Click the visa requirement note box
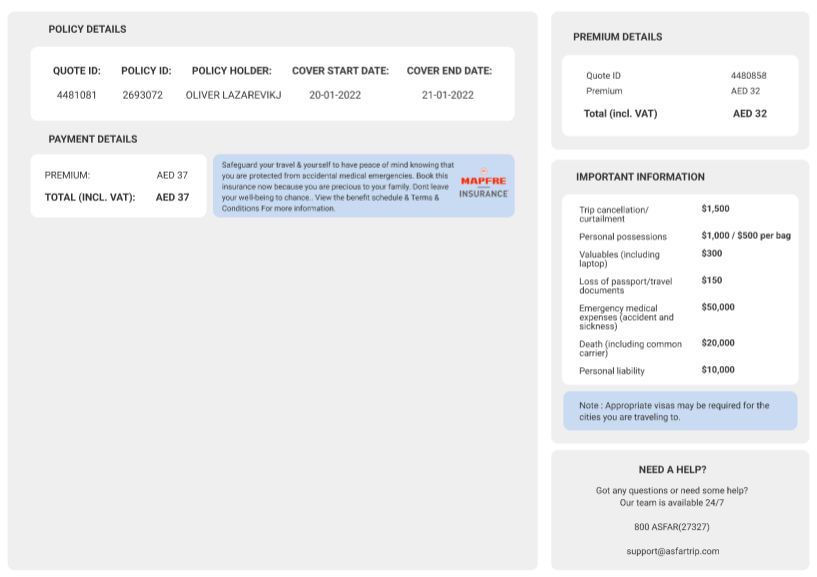817x577 pixels. (x=680, y=411)
